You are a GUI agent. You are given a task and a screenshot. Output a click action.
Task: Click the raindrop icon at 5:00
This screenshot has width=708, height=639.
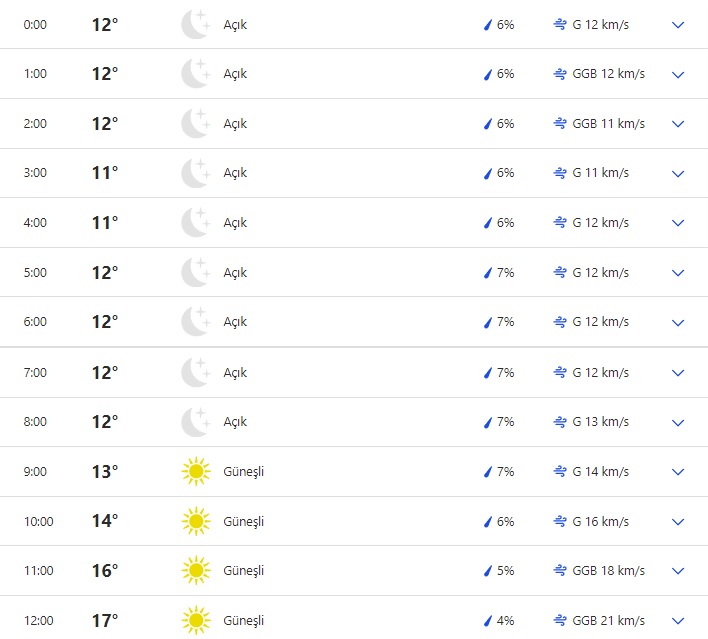pyautogui.click(x=488, y=273)
